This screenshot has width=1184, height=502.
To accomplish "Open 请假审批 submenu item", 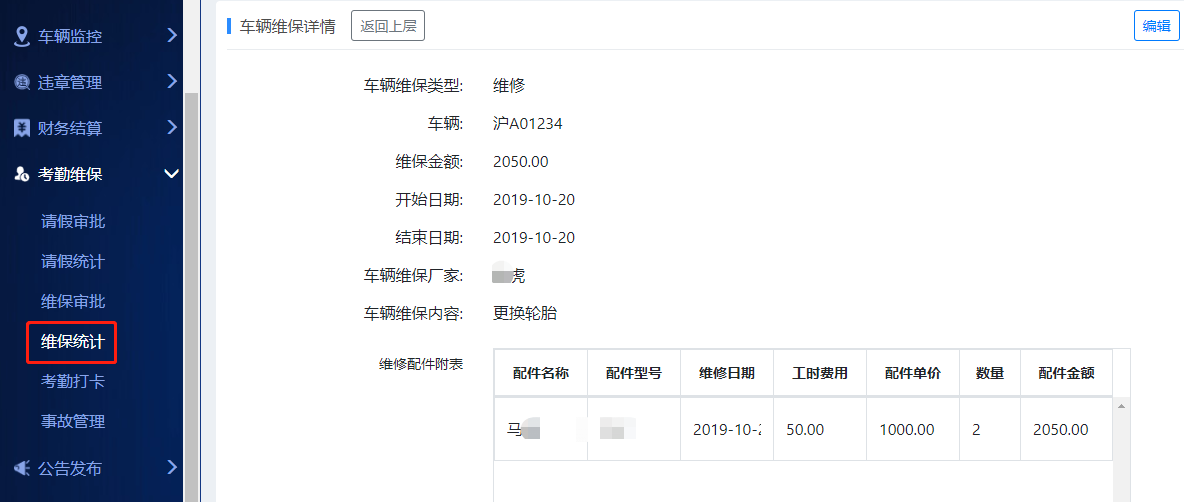I will point(73,221).
